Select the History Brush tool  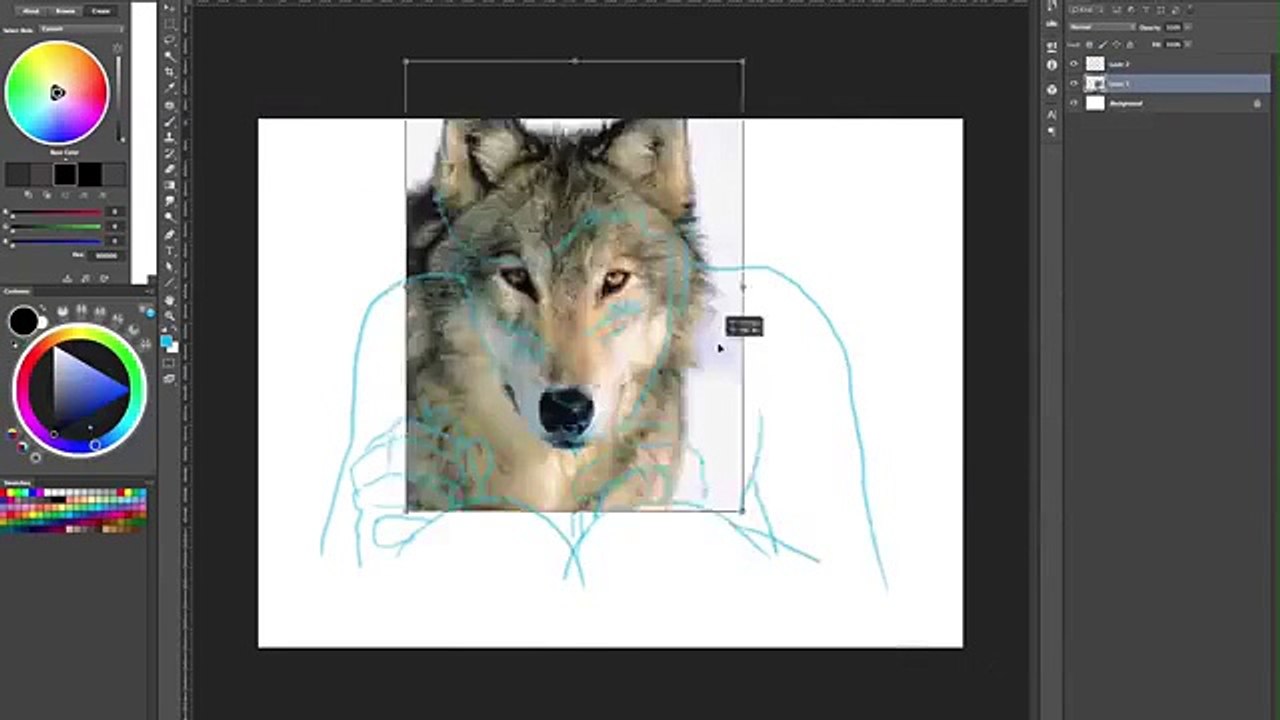pyautogui.click(x=170, y=153)
